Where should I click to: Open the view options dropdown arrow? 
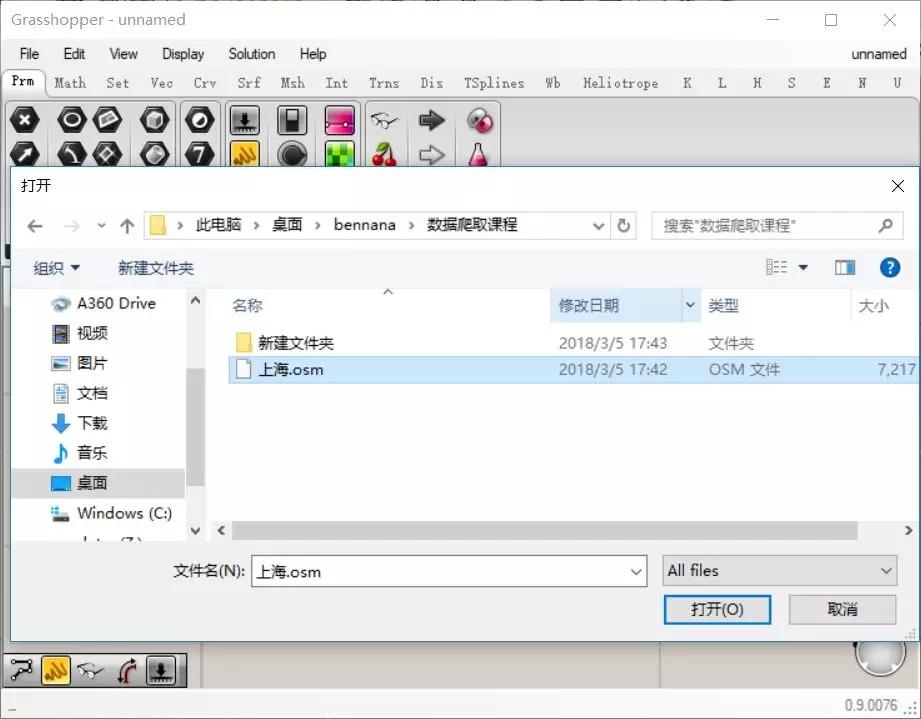click(x=803, y=268)
